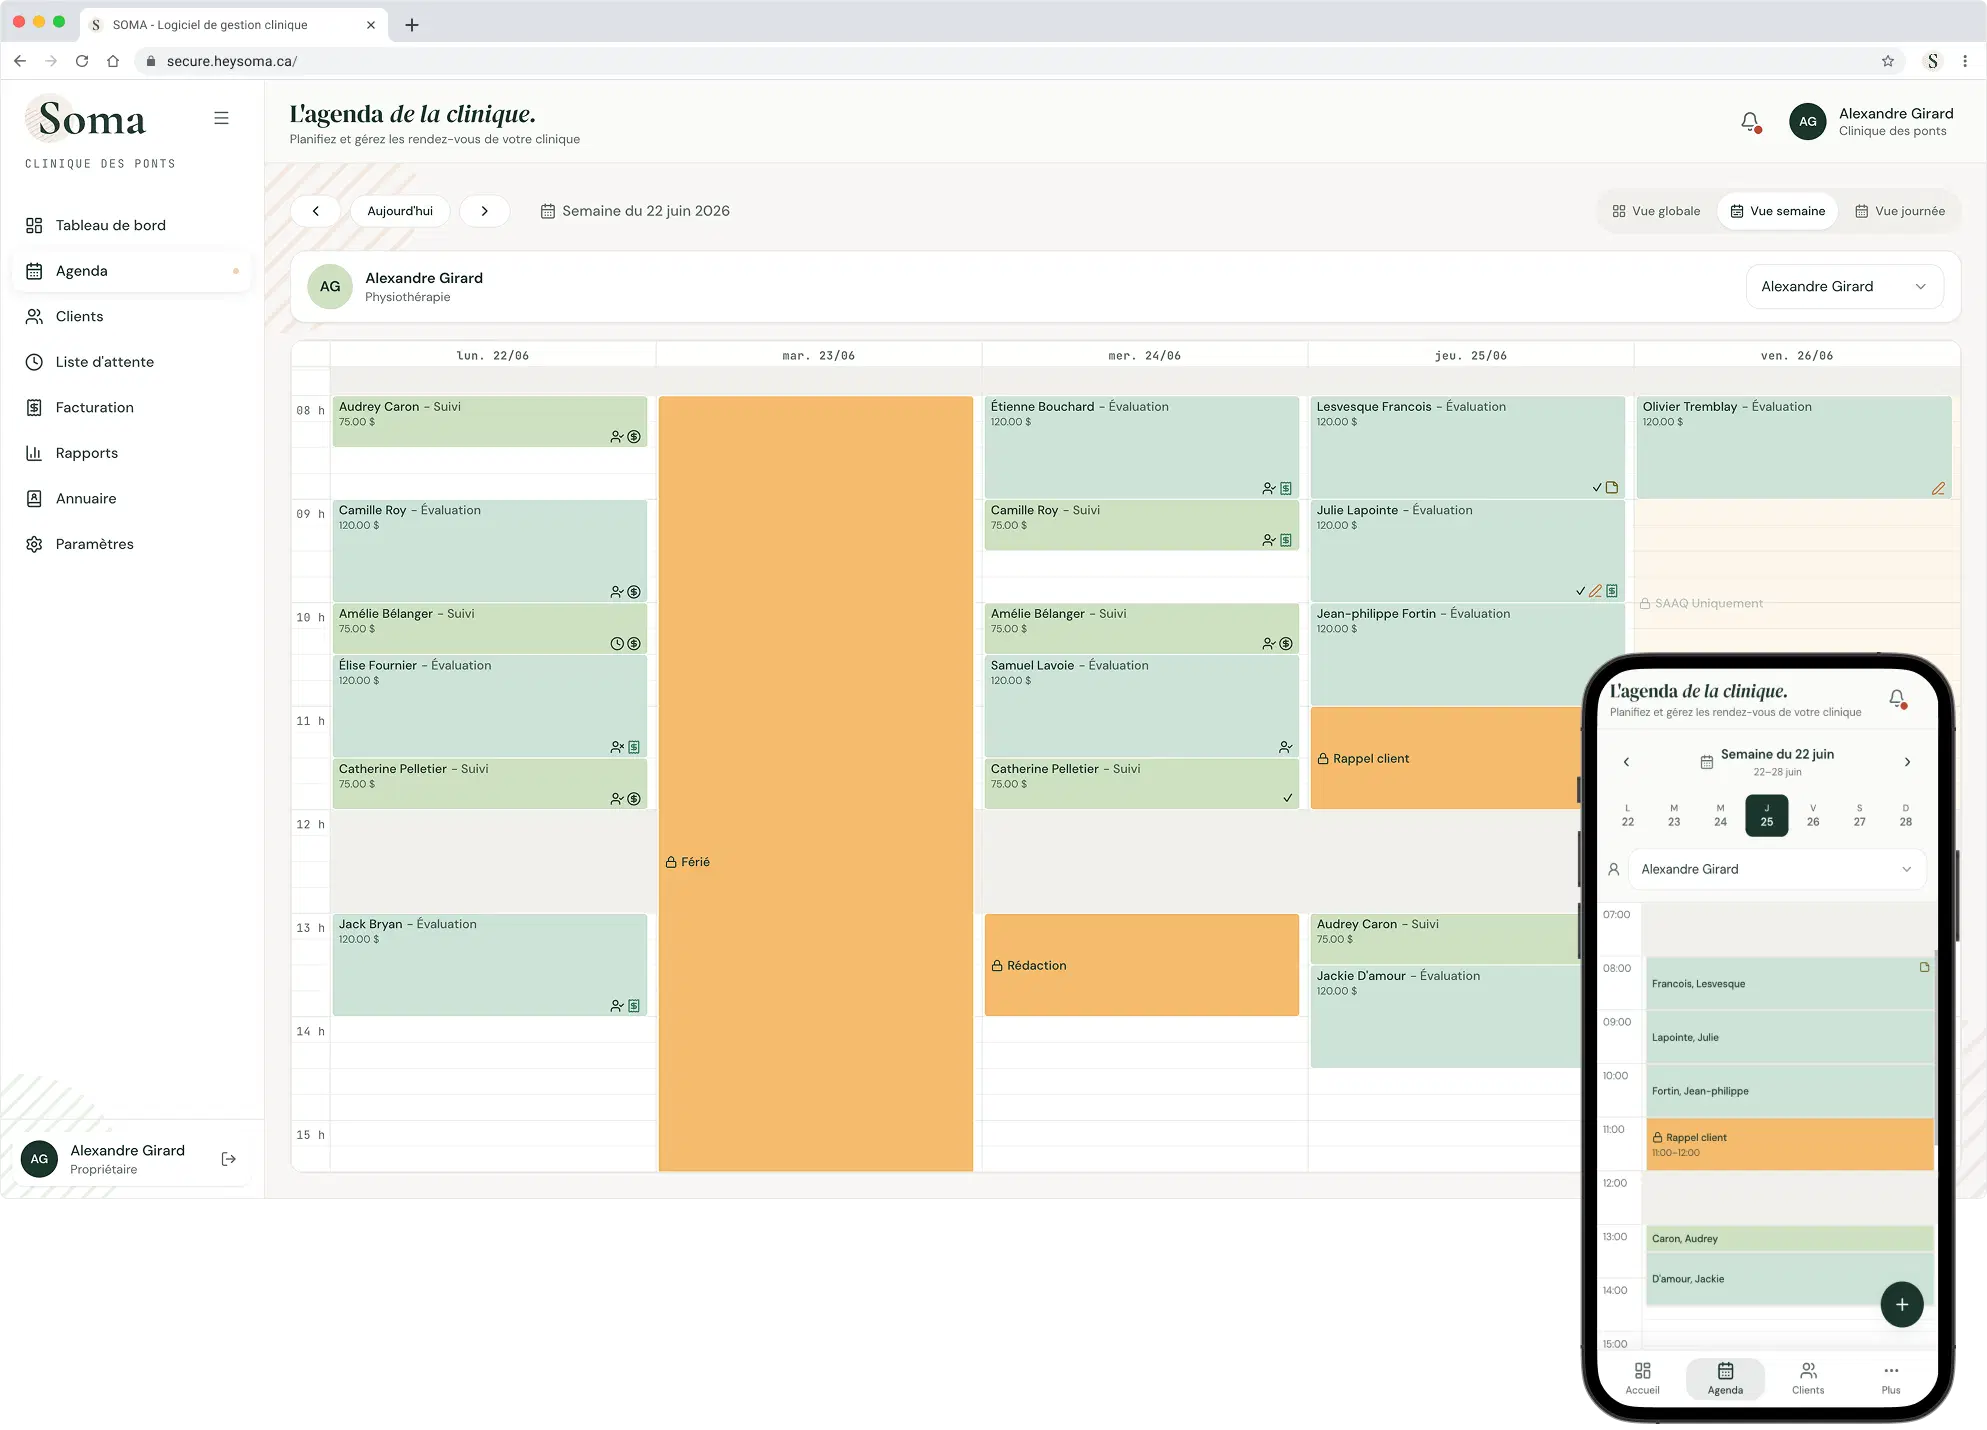Open the Clients section in the sidebar
The width and height of the screenshot is (1987, 1430).
click(130, 316)
